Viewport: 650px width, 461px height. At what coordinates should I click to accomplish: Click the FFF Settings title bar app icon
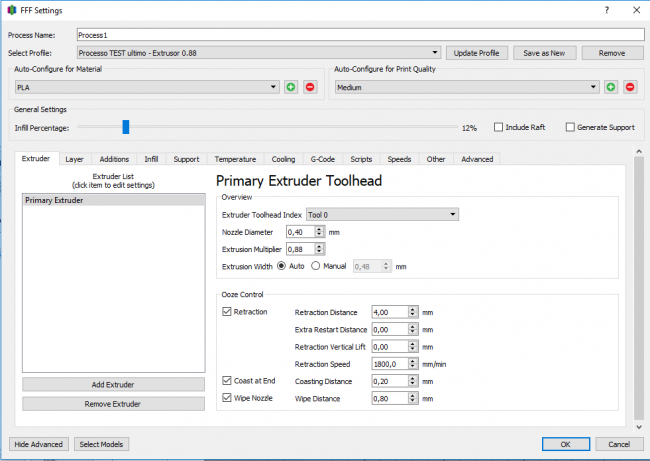[10, 9]
